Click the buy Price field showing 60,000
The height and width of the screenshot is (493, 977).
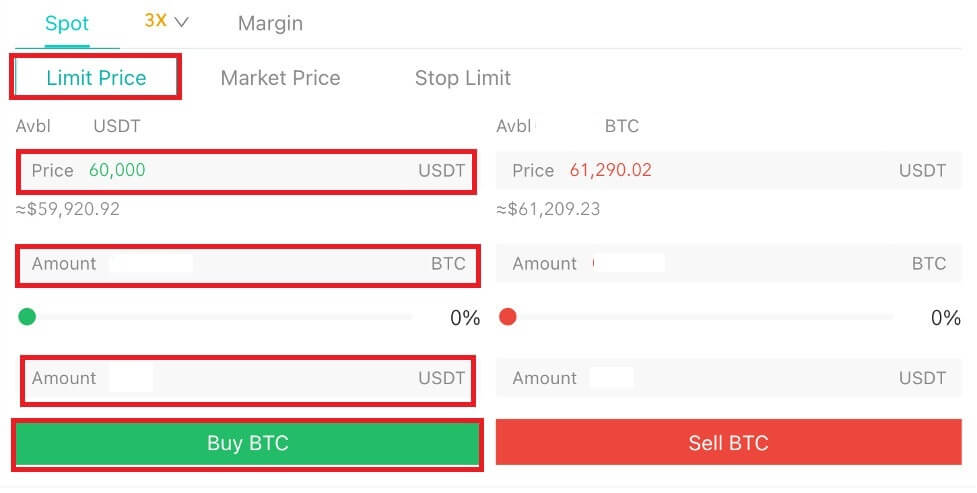[x=246, y=171]
